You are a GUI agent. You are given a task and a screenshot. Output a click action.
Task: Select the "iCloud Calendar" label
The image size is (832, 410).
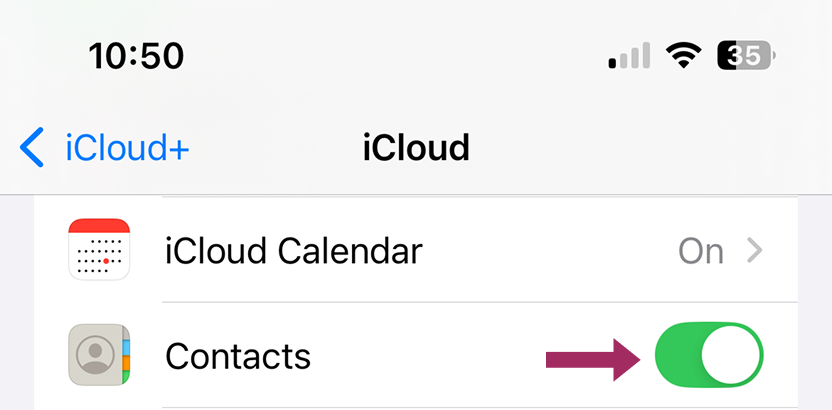tap(293, 250)
